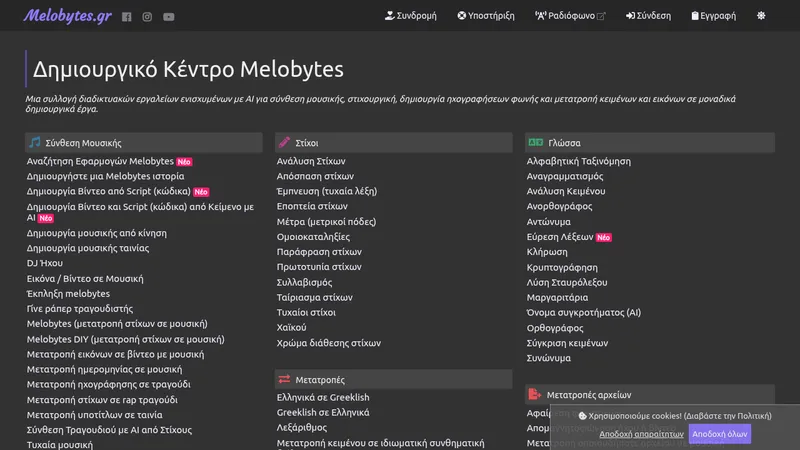The image size is (800, 450).
Task: Select the Σύνθεση Μουσικής section header
Action: tap(144, 143)
